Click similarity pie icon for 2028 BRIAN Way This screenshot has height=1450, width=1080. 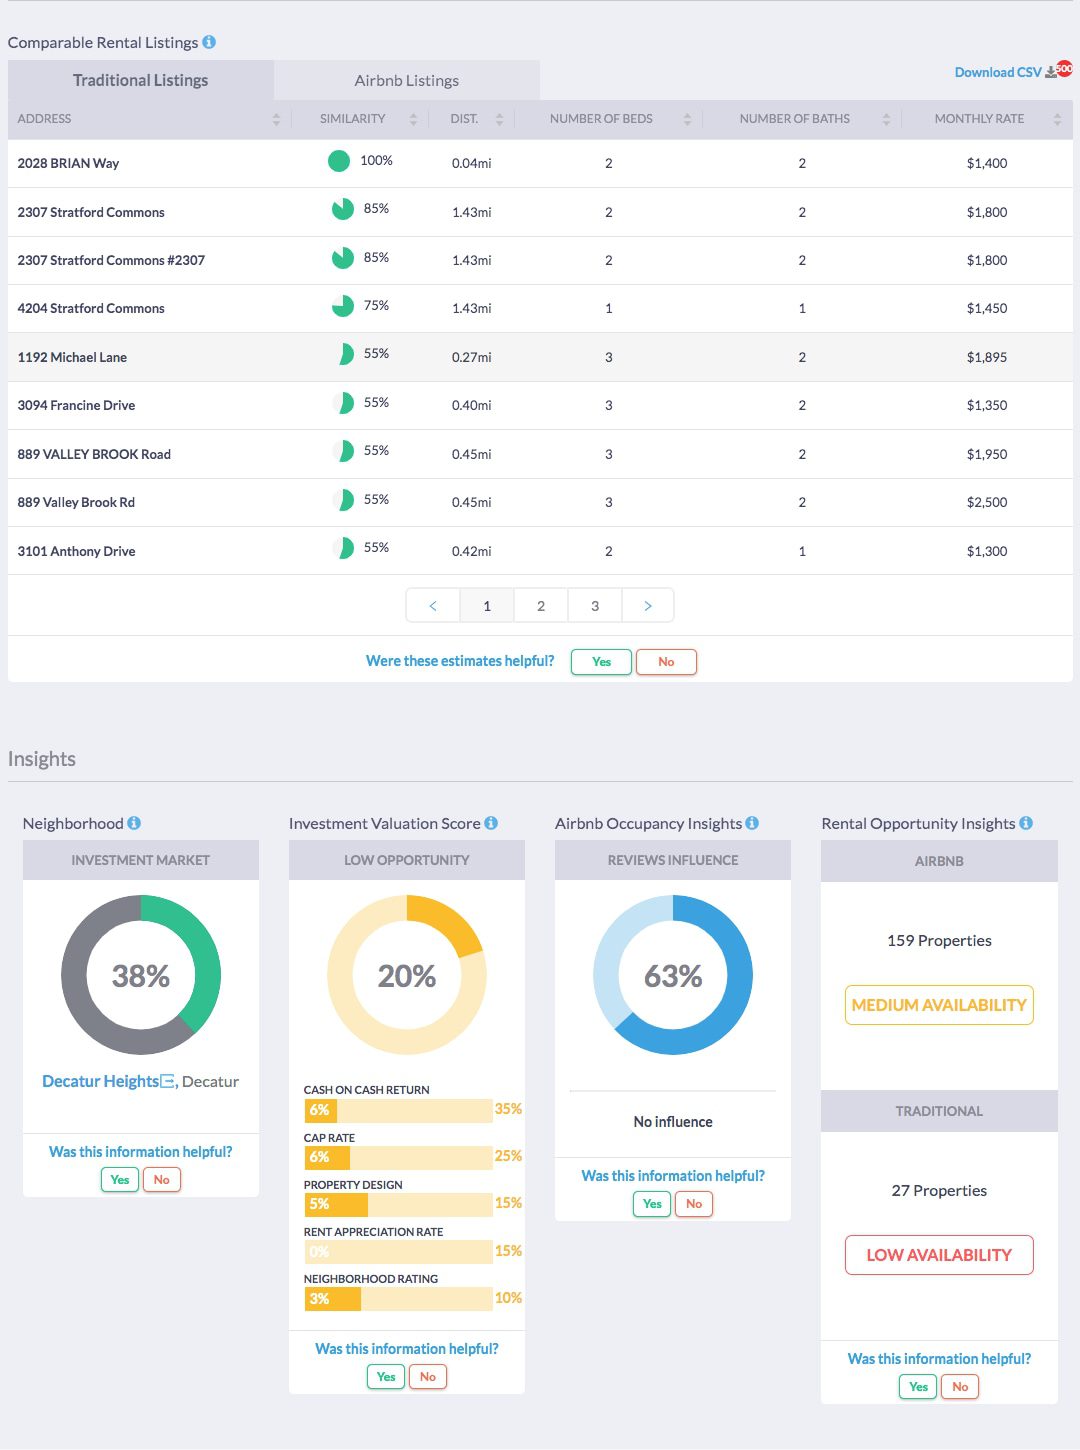(x=339, y=161)
